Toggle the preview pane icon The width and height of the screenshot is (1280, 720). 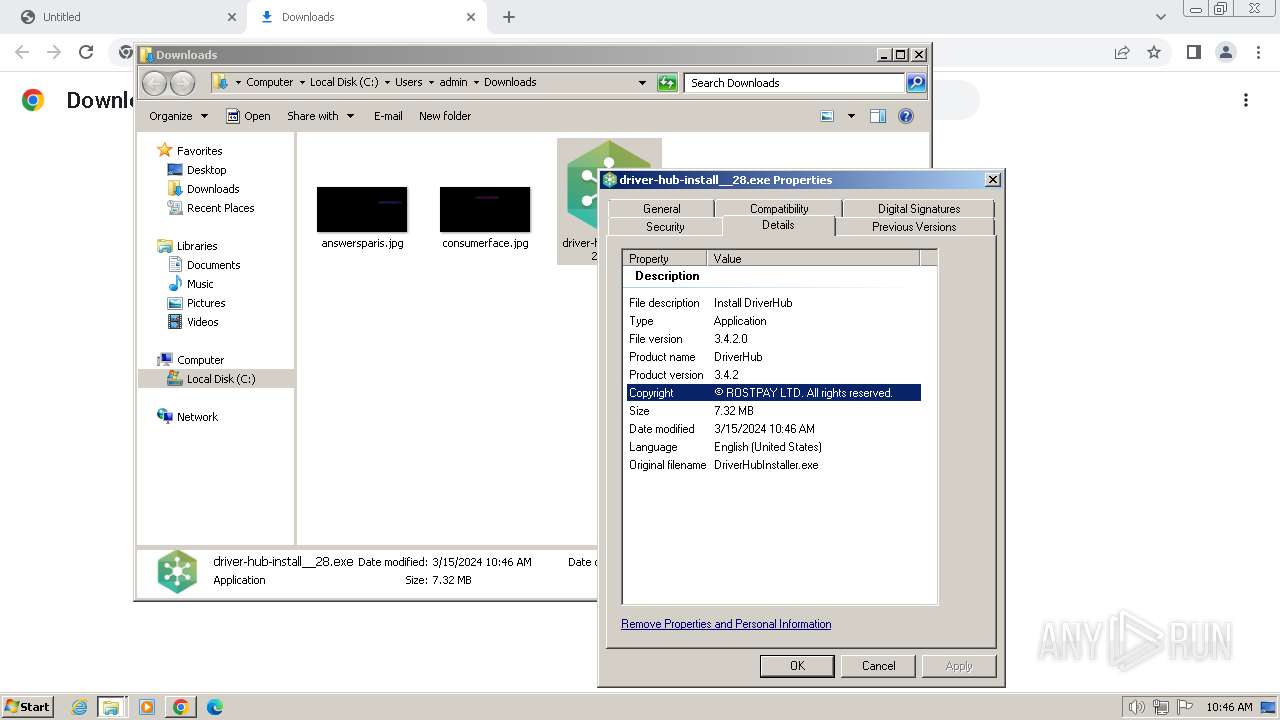click(x=878, y=116)
